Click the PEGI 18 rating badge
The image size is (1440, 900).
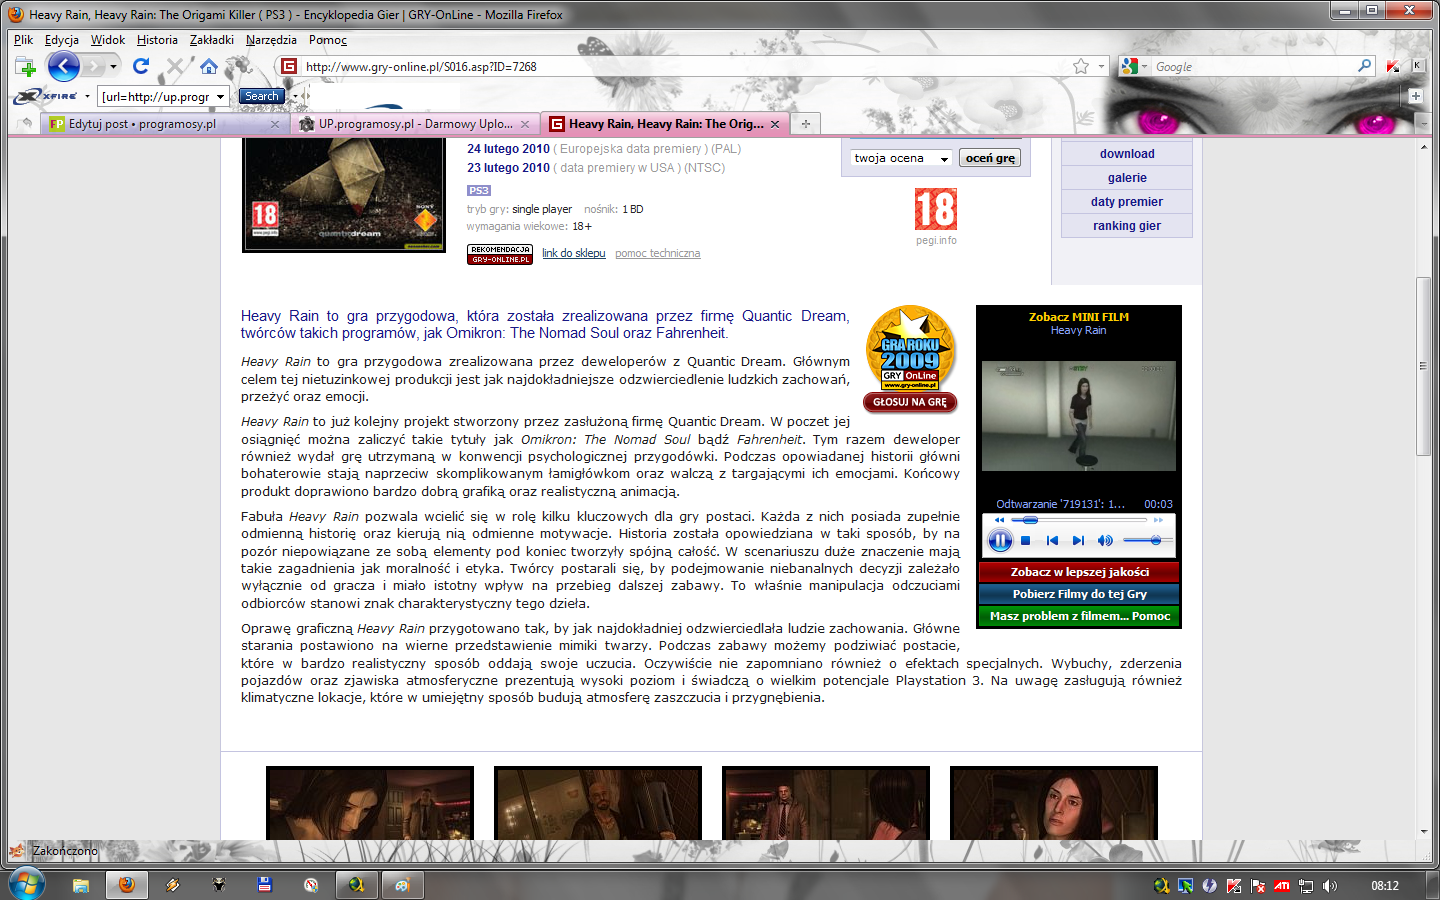[x=936, y=210]
